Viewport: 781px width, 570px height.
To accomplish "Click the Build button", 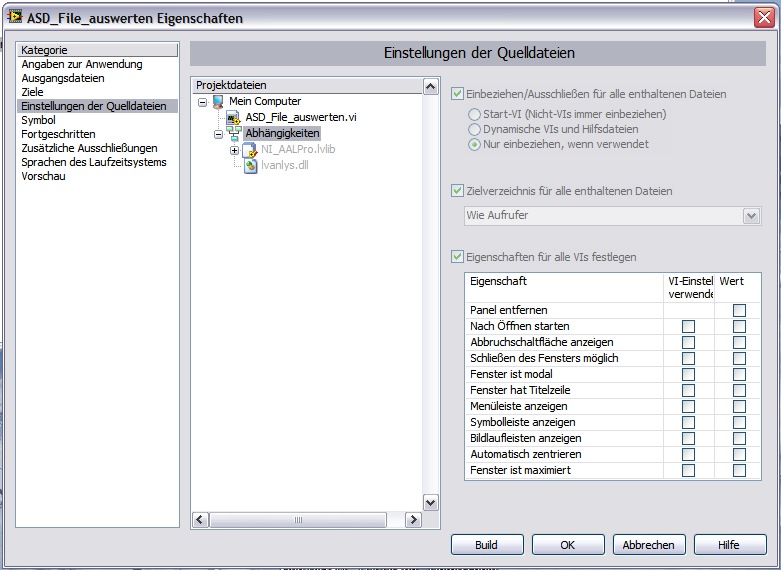I will 487,545.
